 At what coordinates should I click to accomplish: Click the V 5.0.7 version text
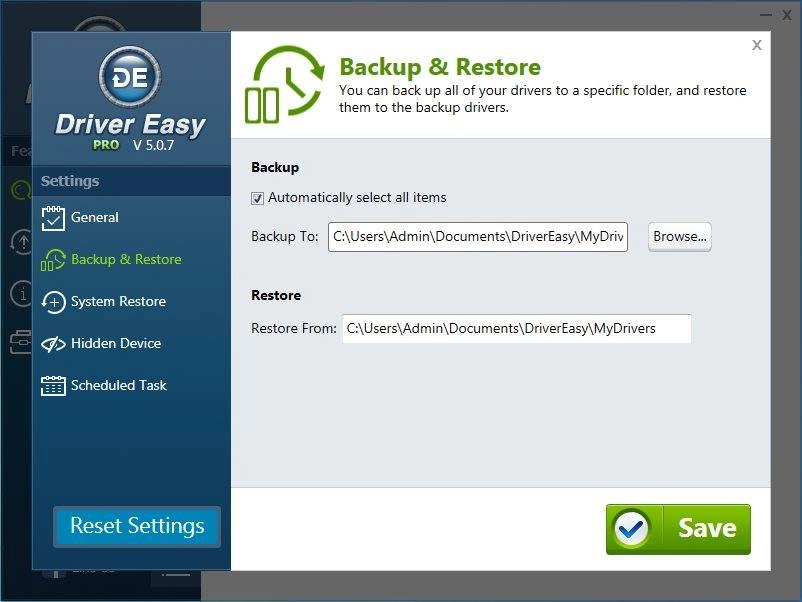pos(153,145)
